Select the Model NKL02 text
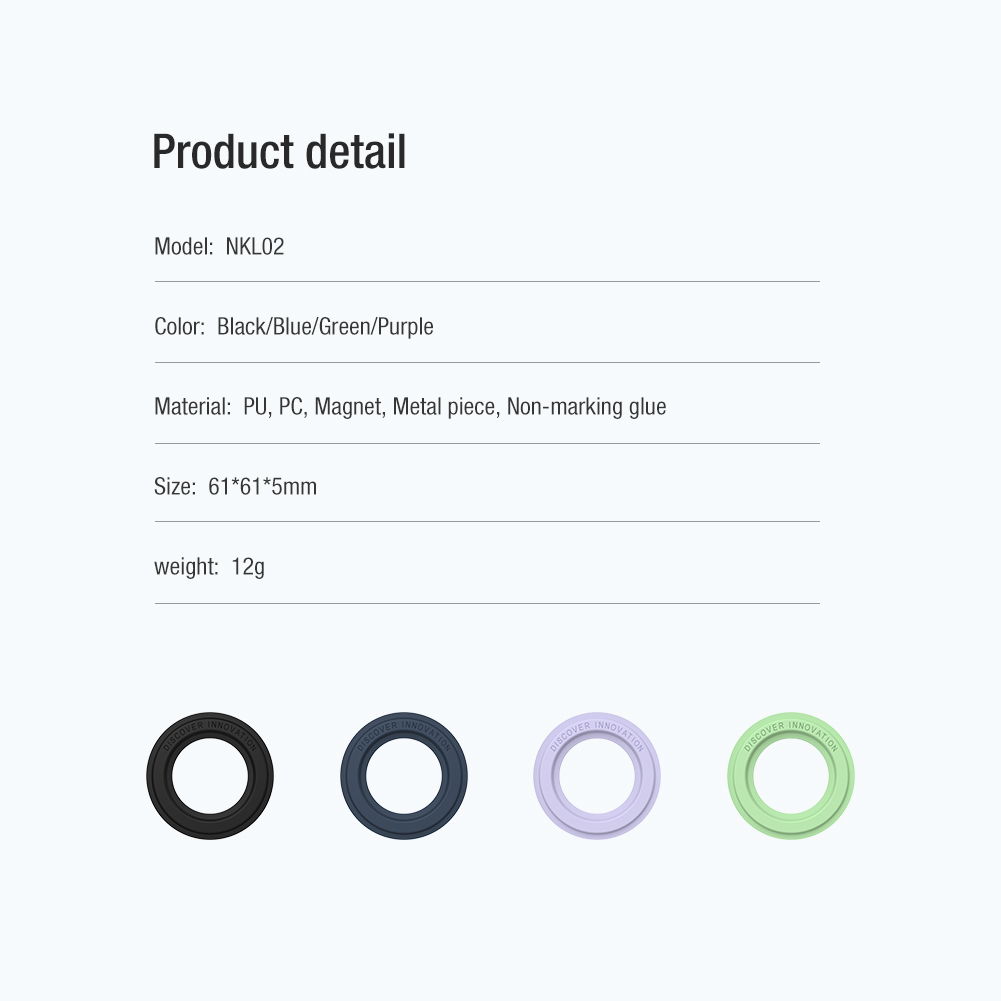 219,246
